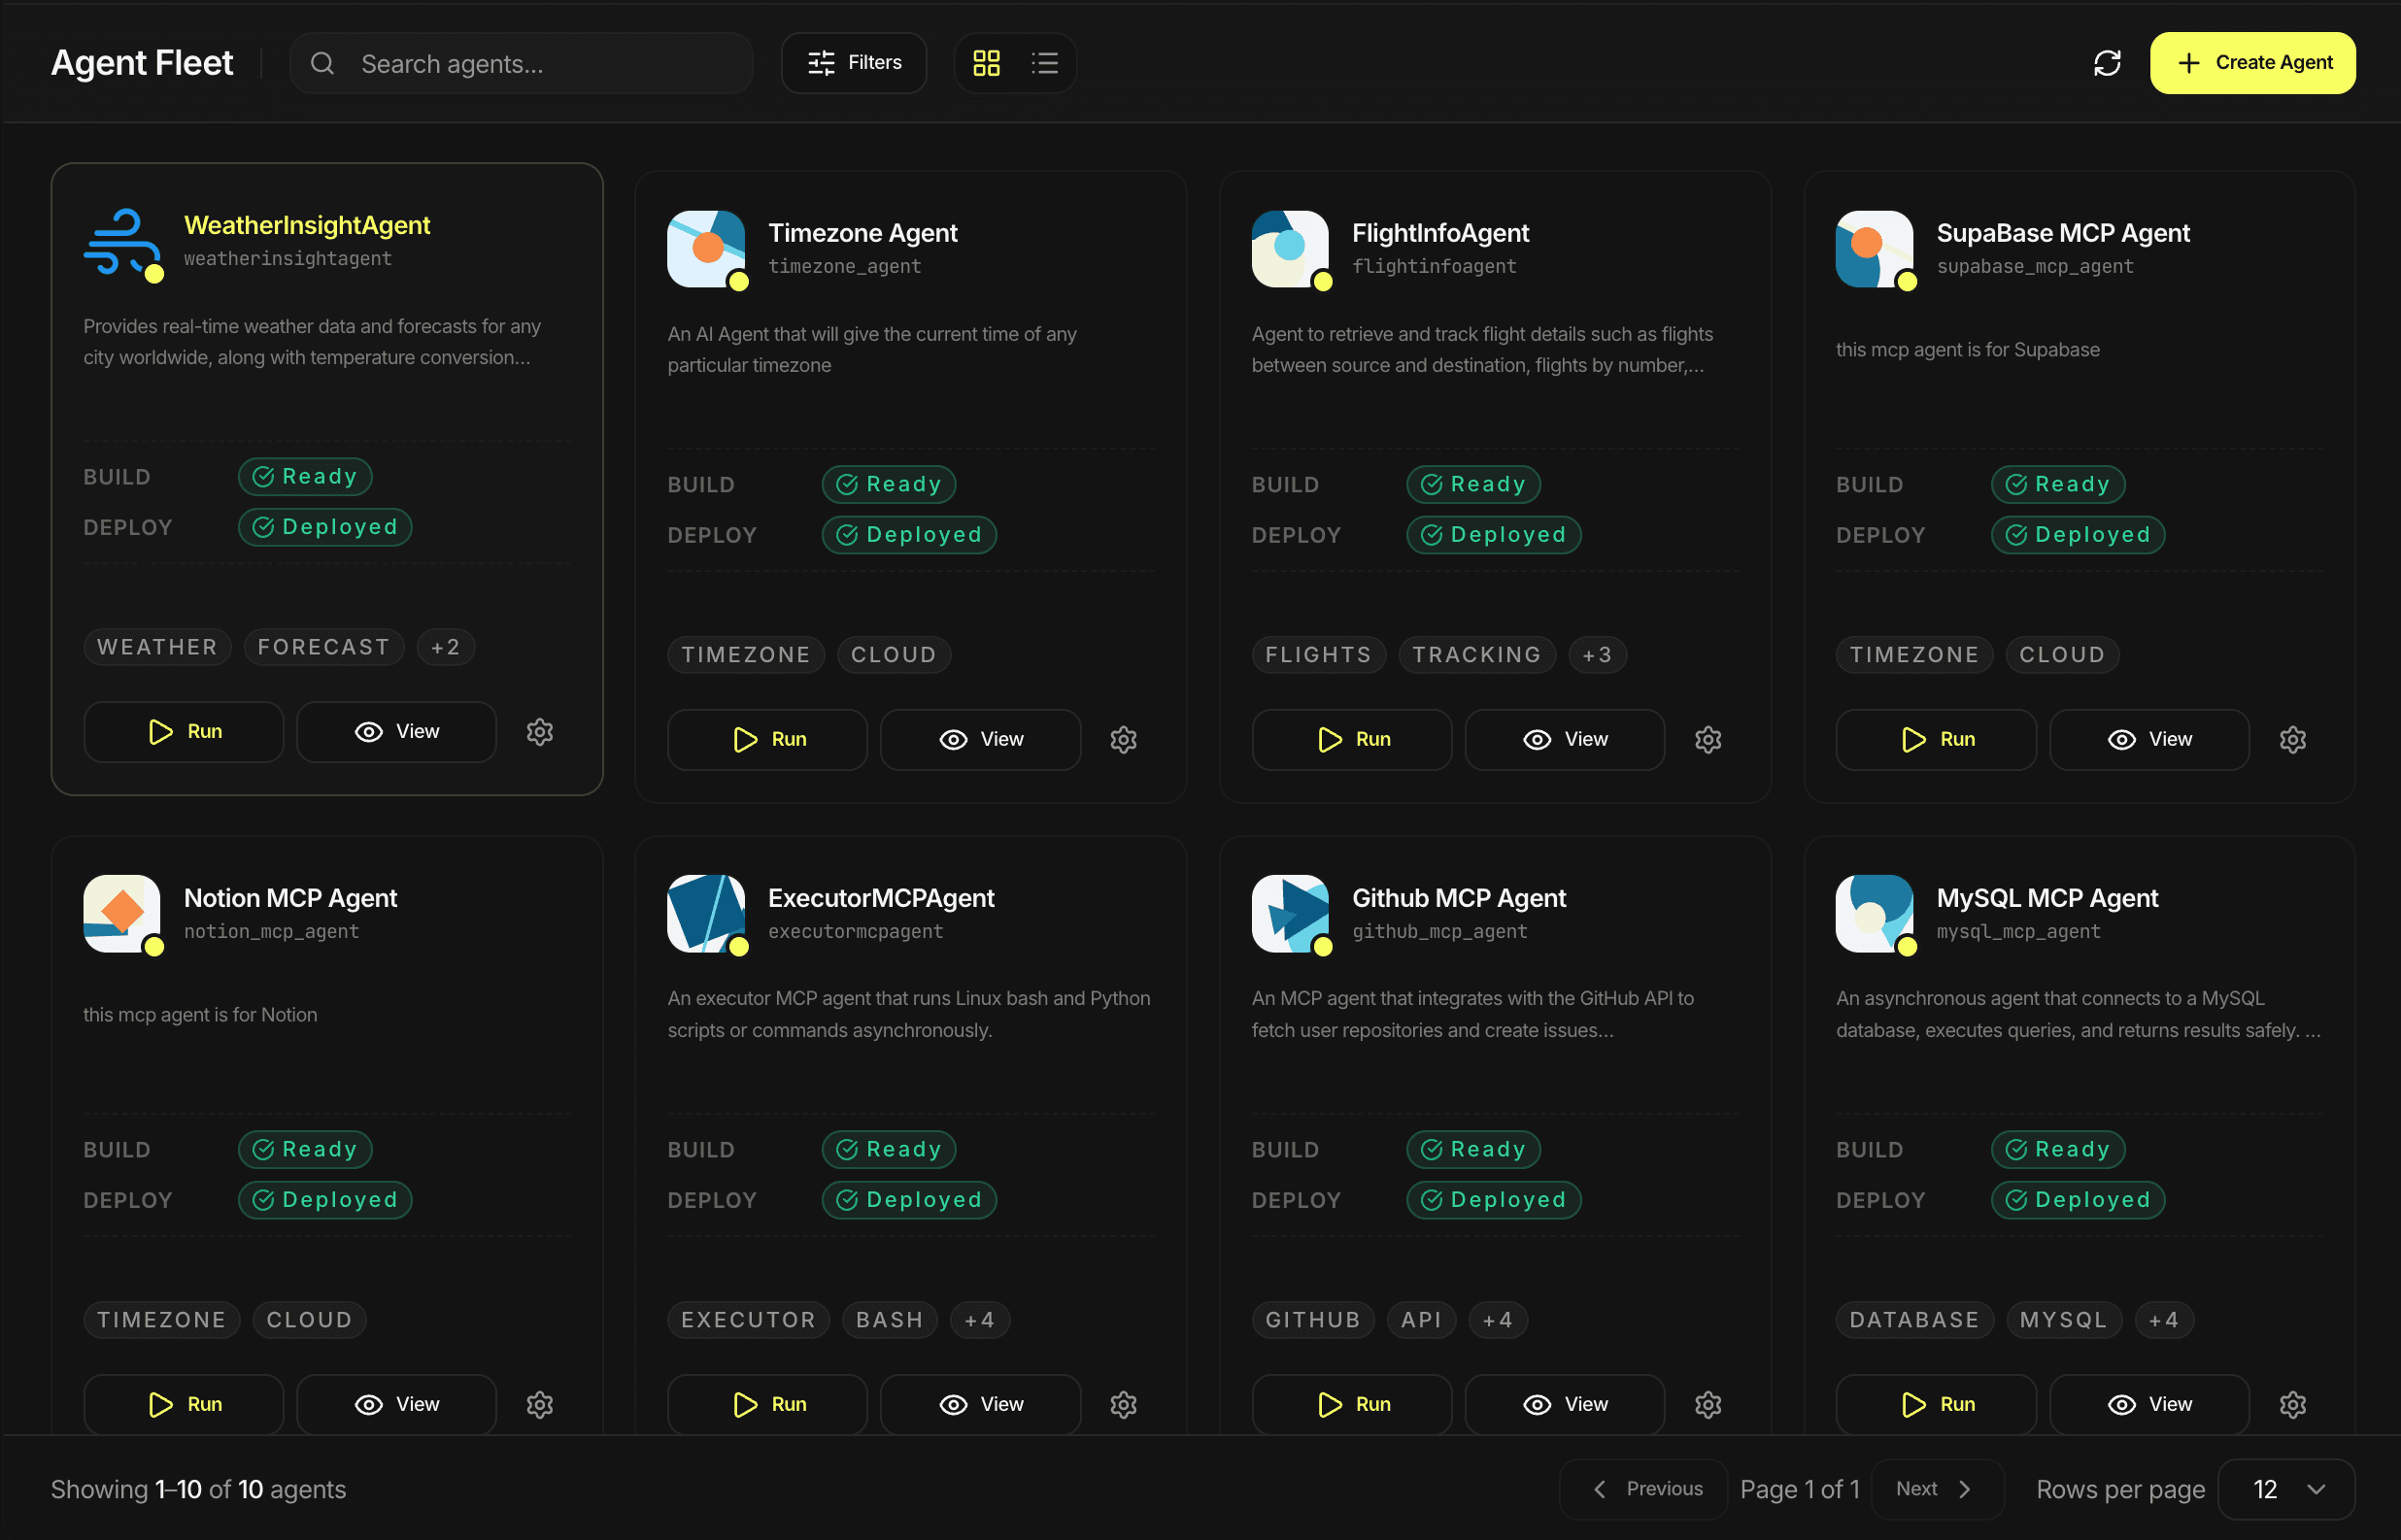This screenshot has width=2401, height=1540.
Task: Go to the Previous page
Action: coord(1644,1490)
